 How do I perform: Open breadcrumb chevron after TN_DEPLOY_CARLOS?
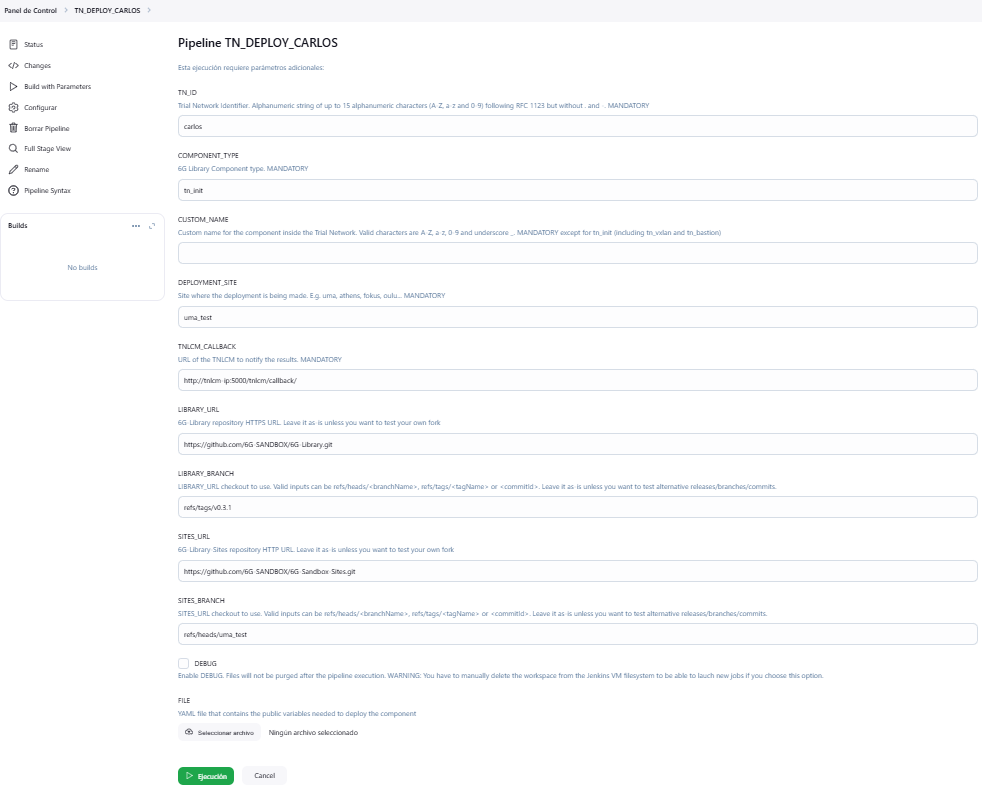[x=149, y=10]
